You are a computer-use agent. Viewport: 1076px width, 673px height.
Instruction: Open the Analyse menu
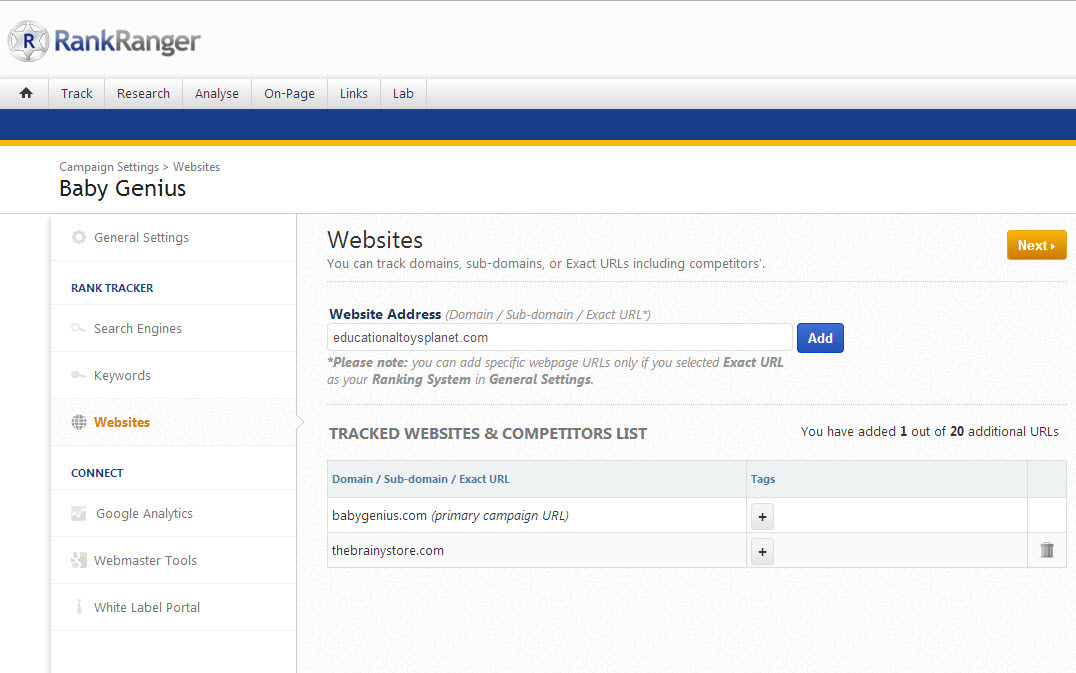[x=217, y=93]
